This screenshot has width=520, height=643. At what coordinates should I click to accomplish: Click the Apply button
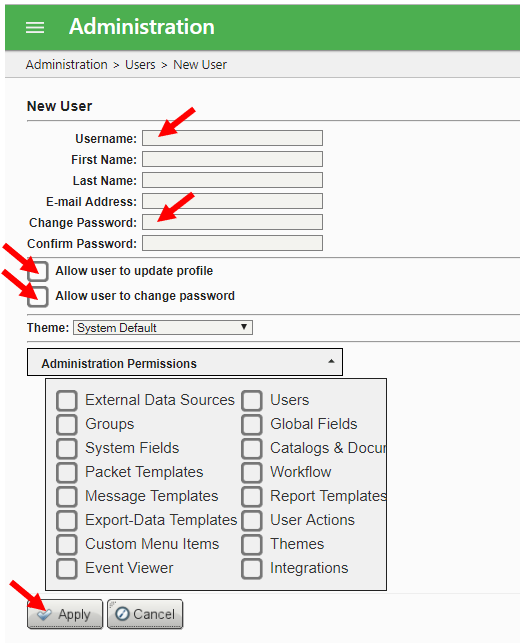(65, 614)
